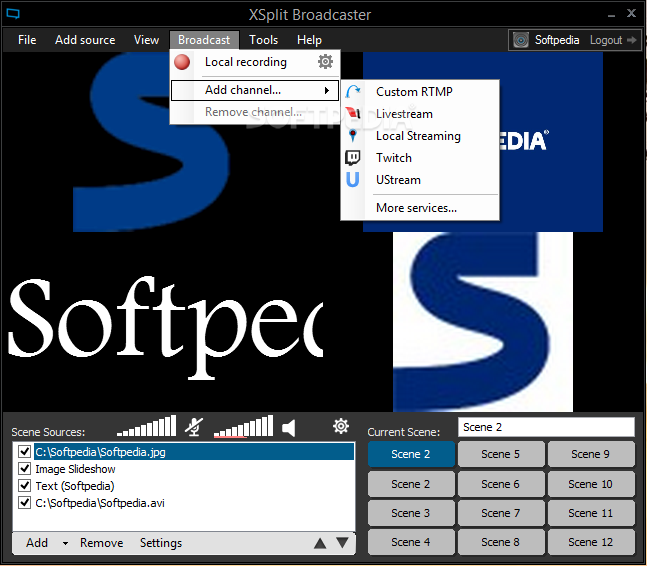Select C:\Softpedia\Softpedia.jpg source row
This screenshot has height=566, width=647.
pos(184,452)
